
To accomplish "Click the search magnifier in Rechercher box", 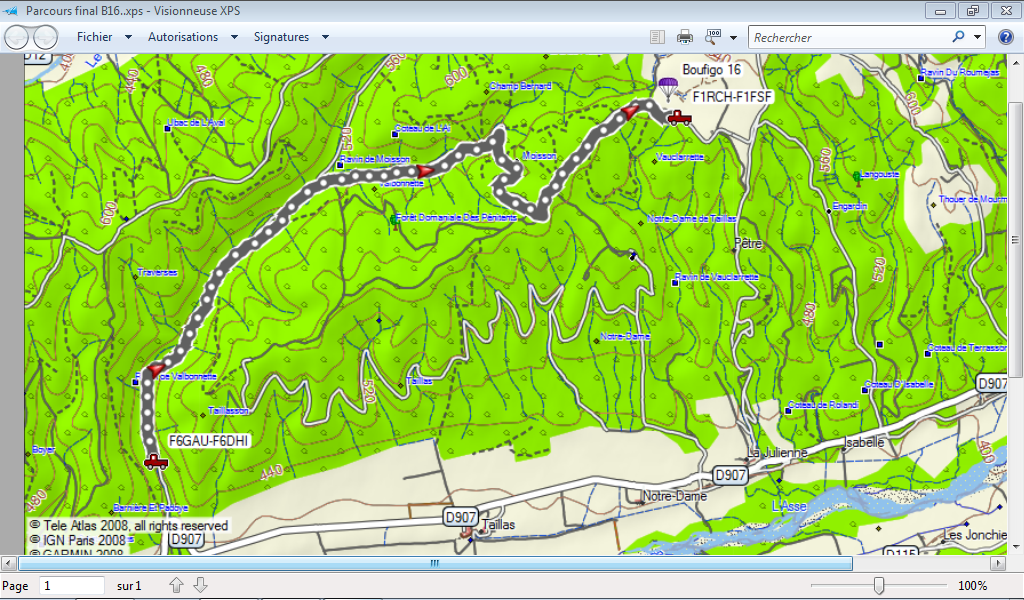I will (x=958, y=37).
